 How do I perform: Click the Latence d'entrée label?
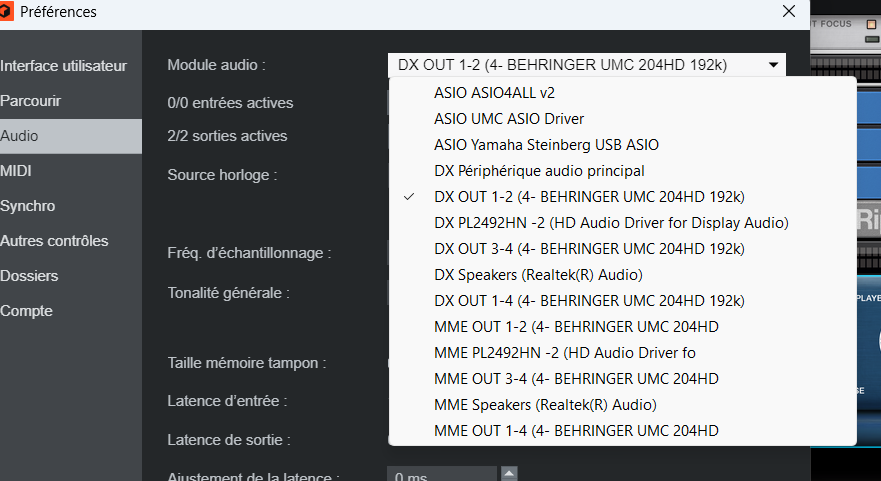[227, 401]
